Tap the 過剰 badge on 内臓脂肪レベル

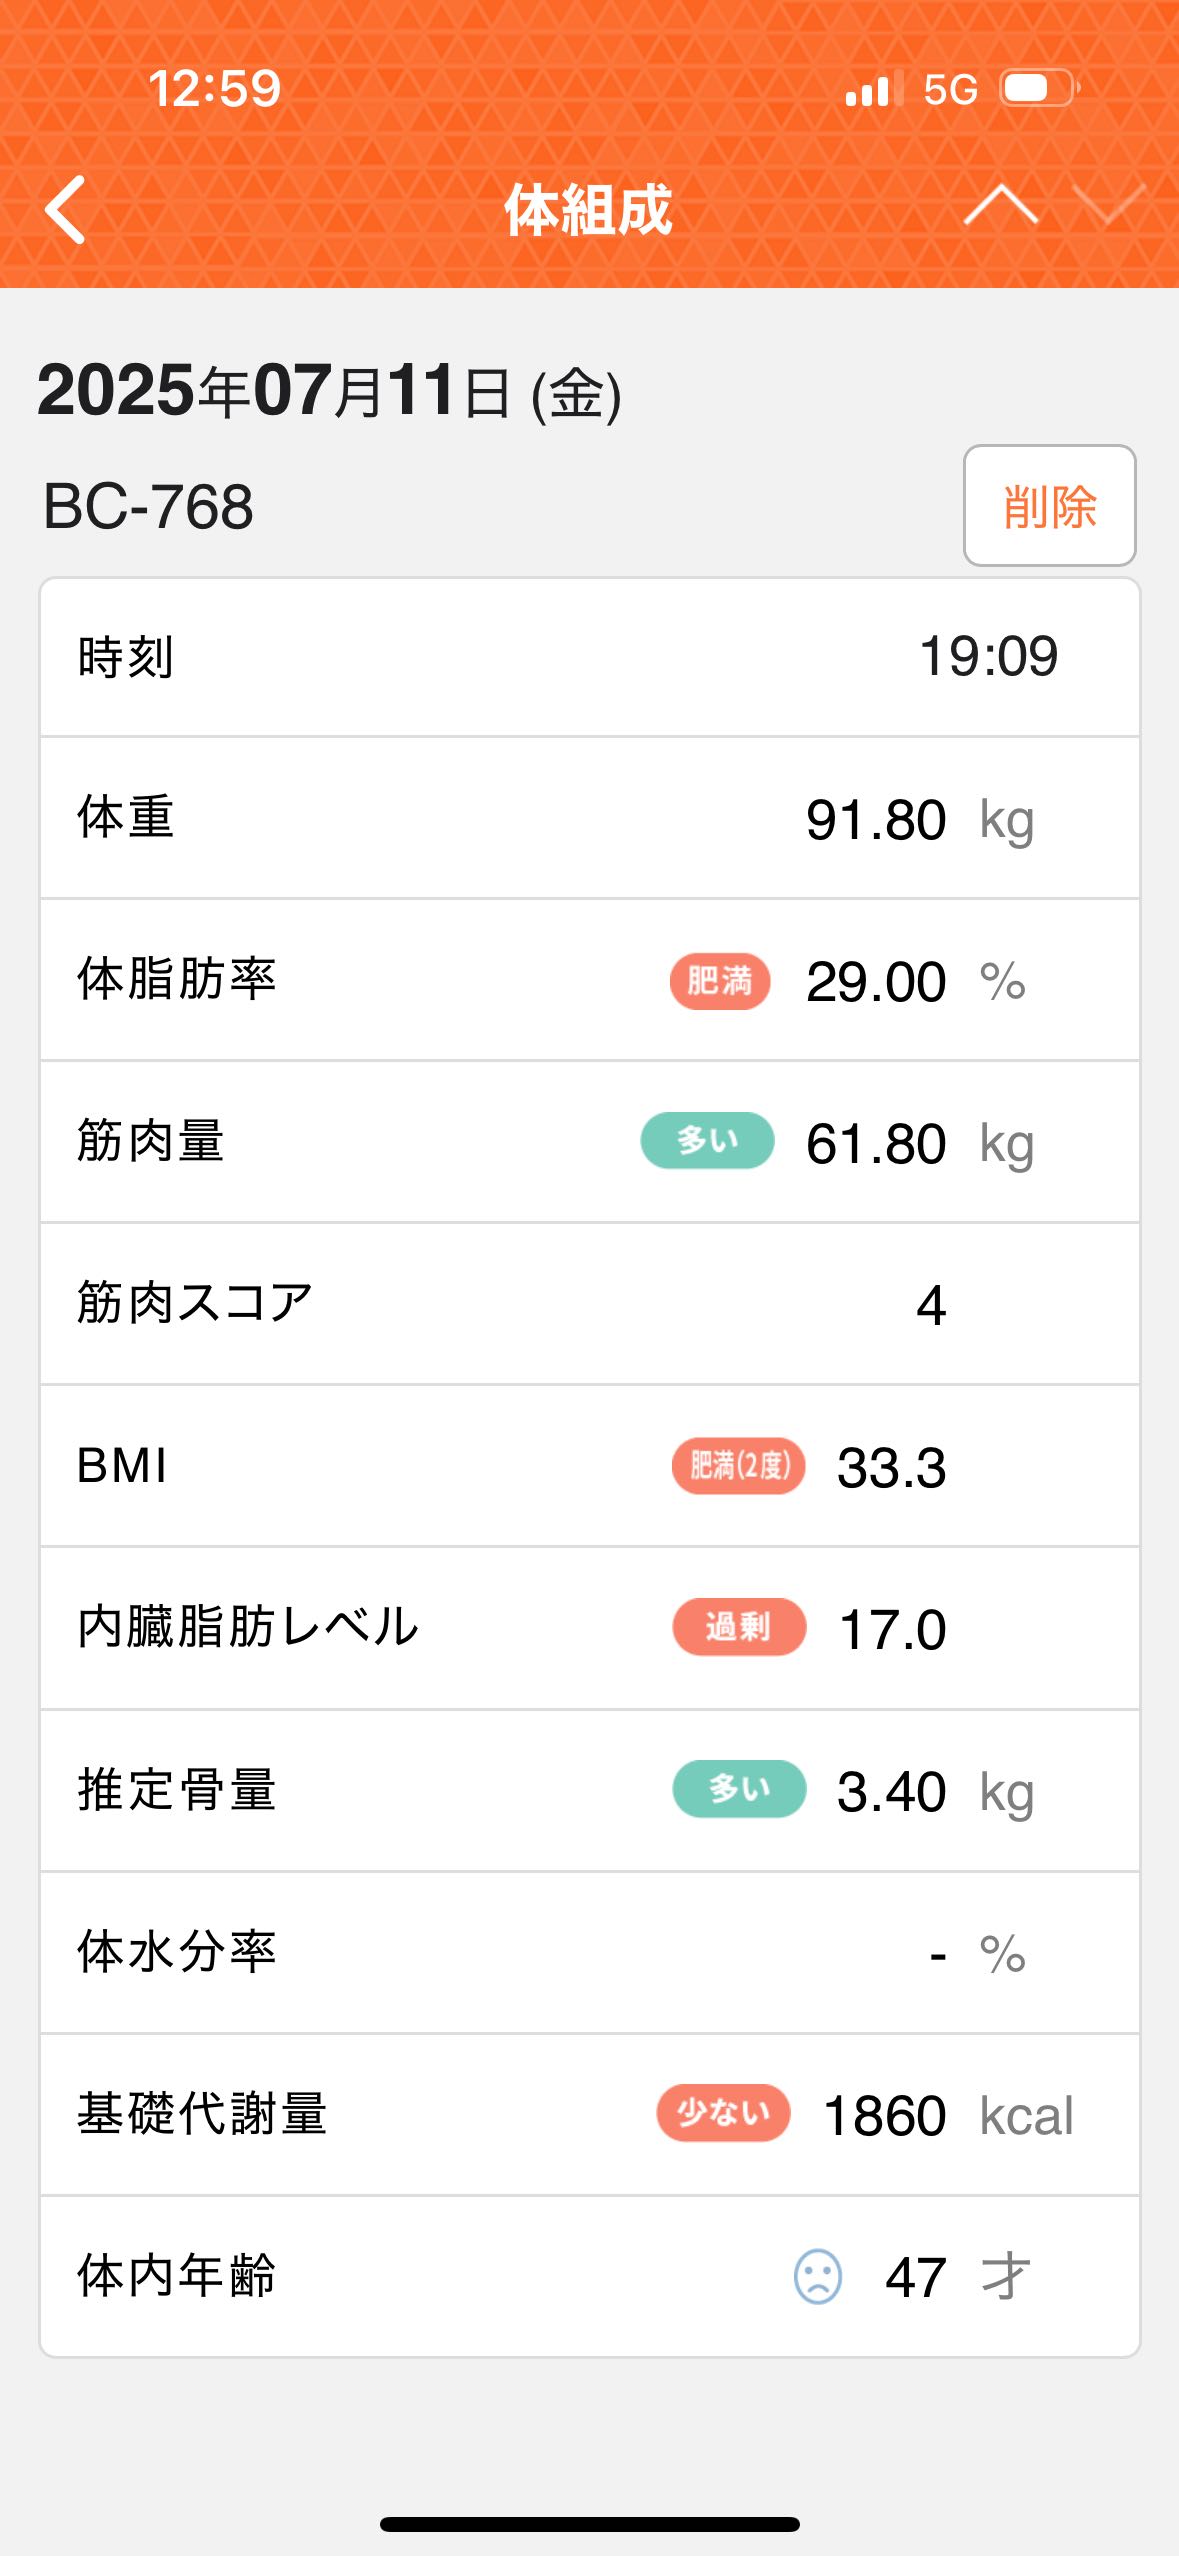pyautogui.click(x=738, y=1627)
